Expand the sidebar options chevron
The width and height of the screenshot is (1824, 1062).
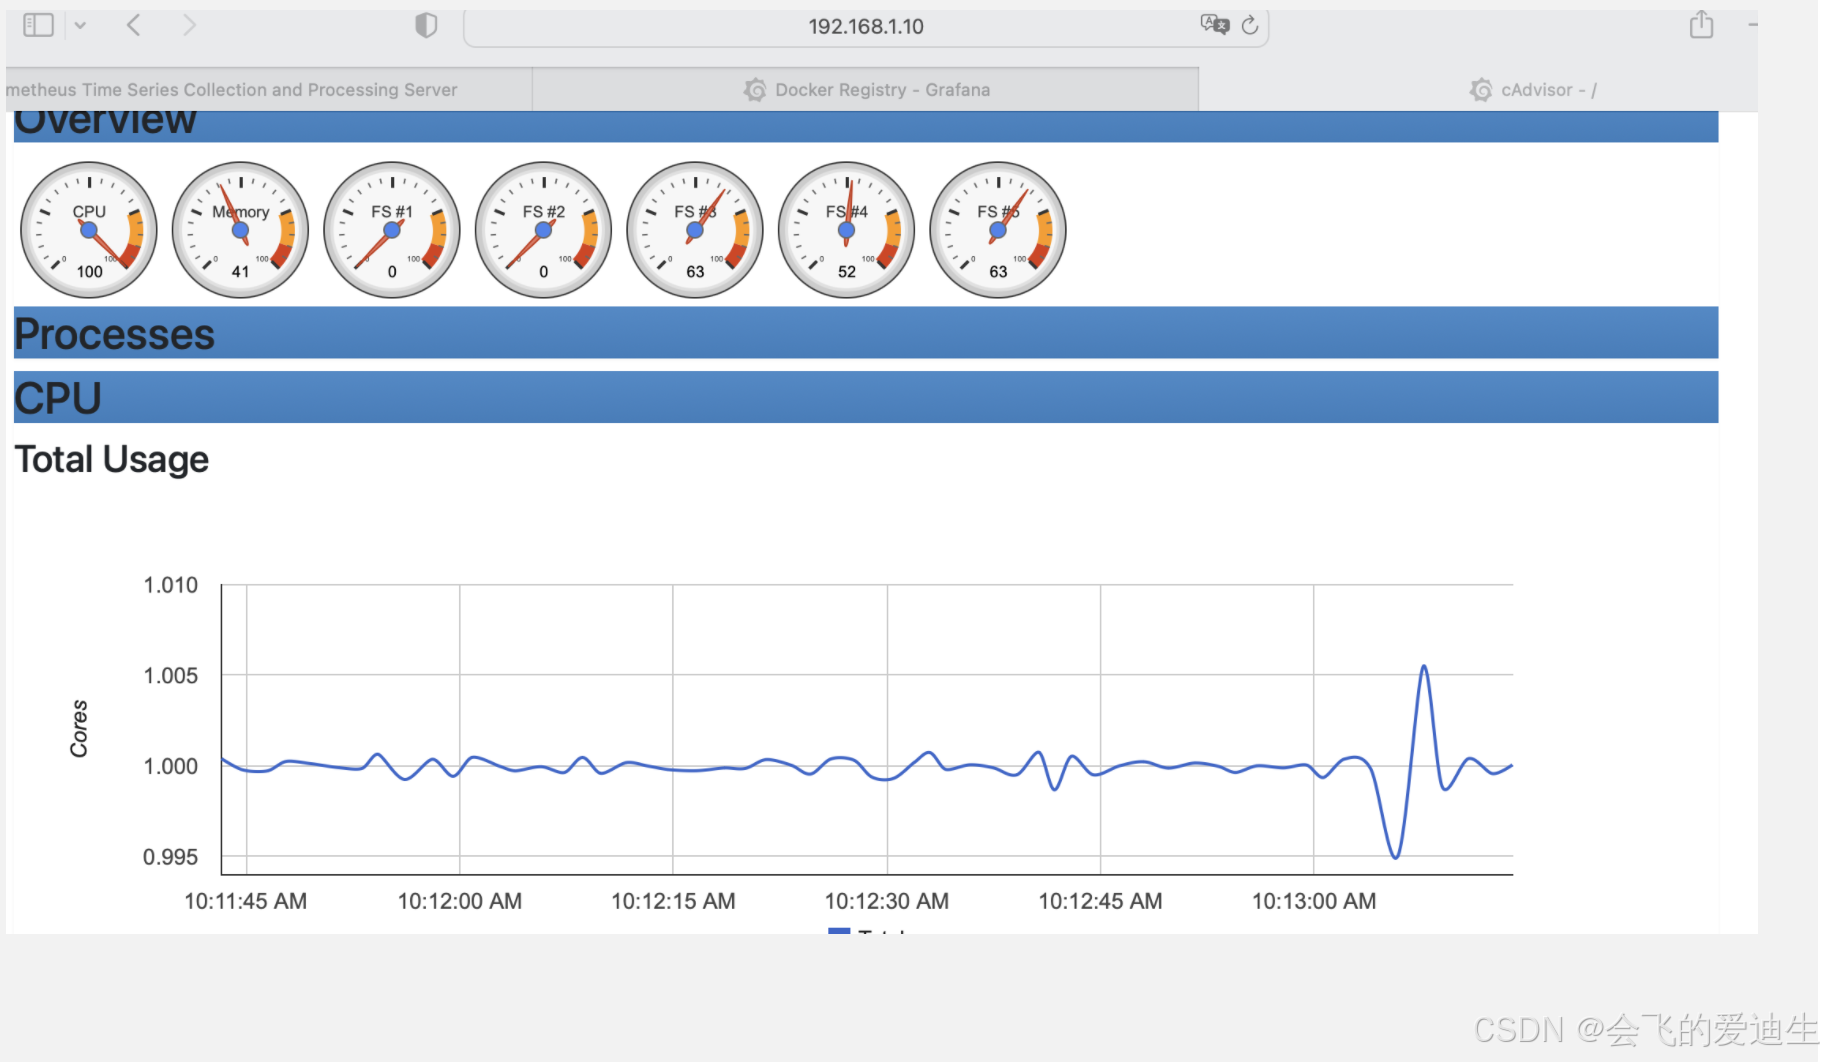[80, 25]
